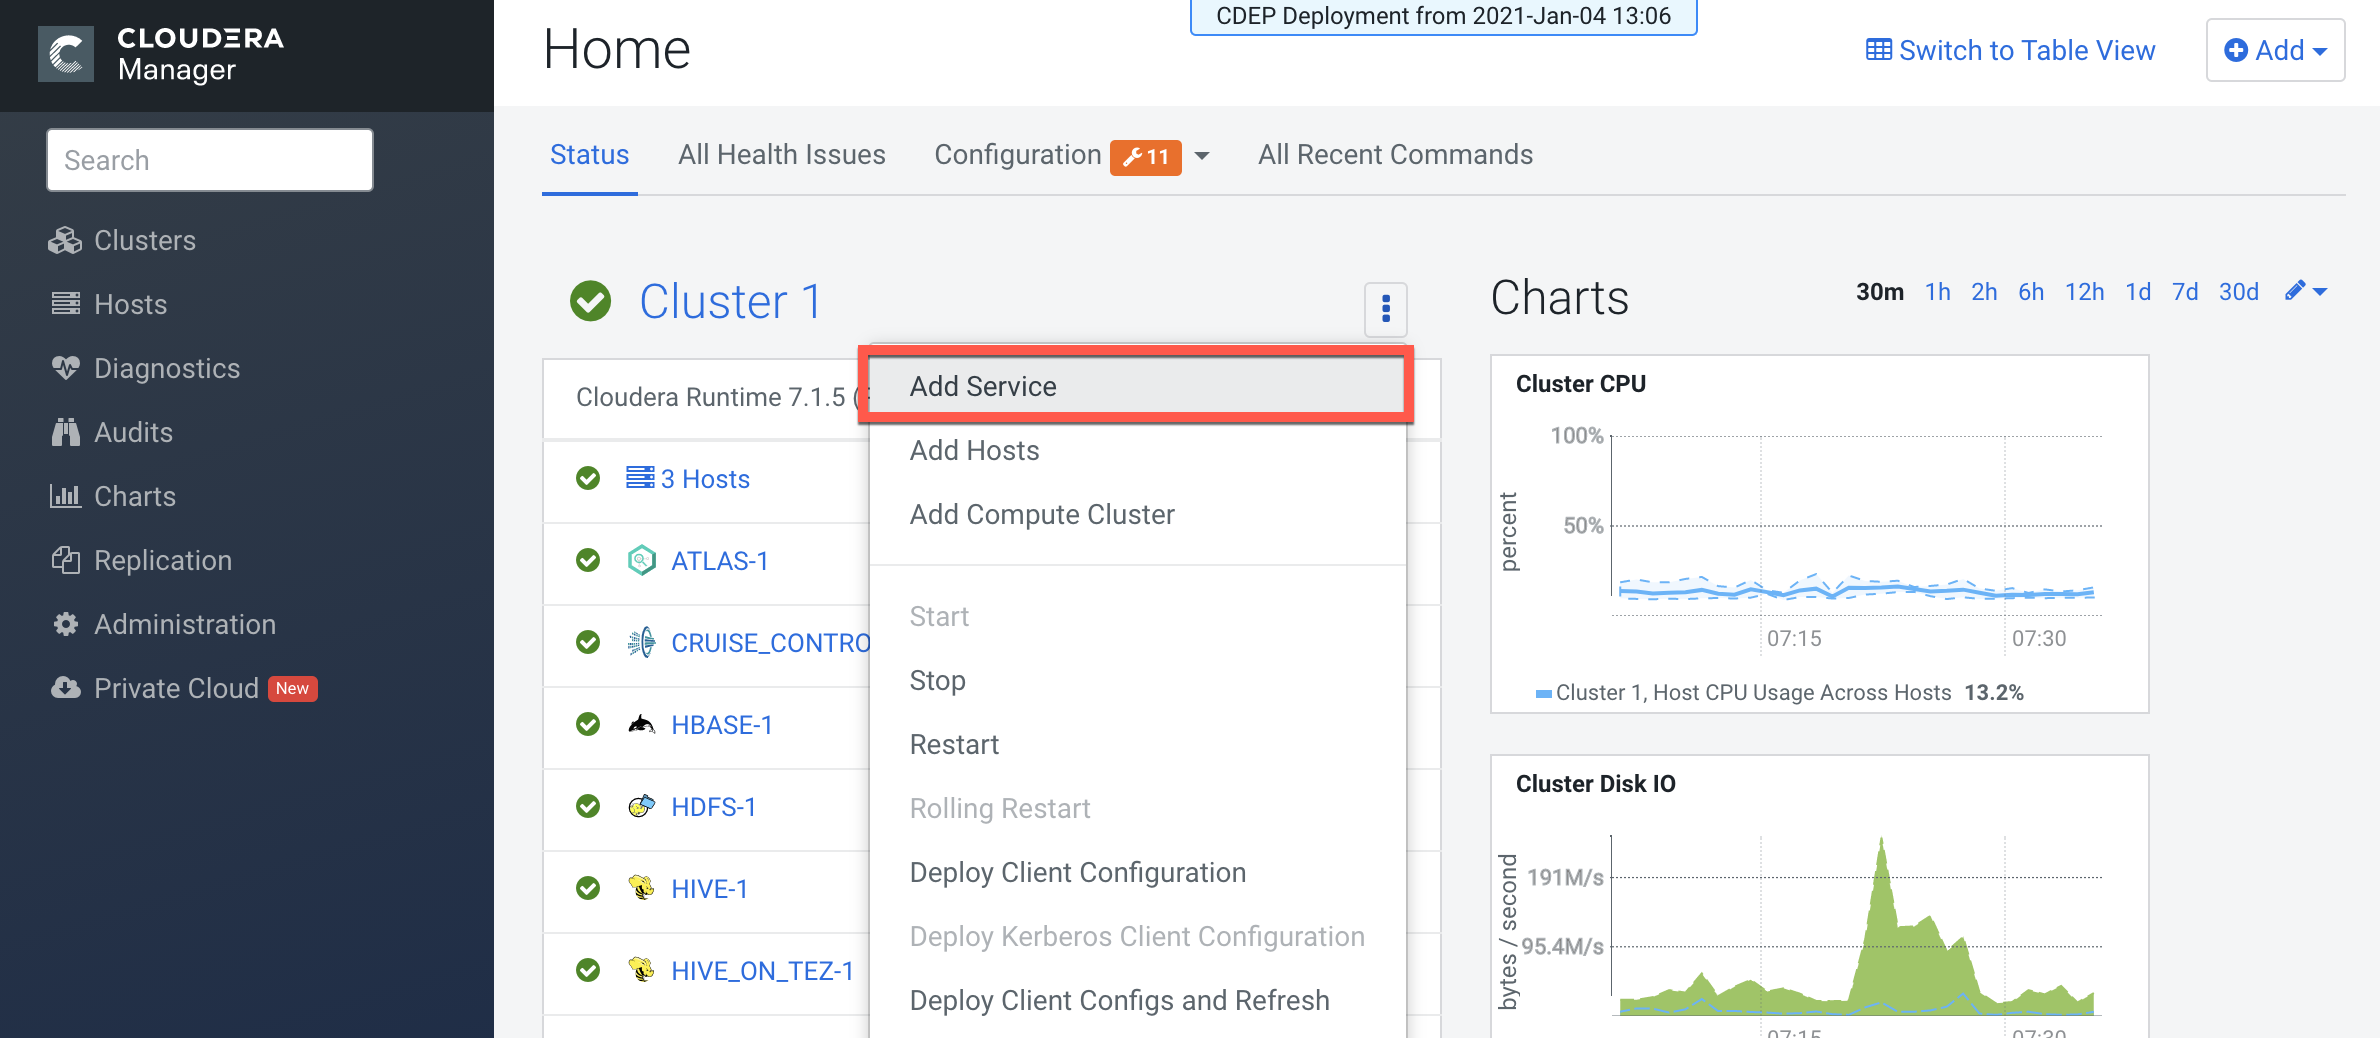Open All Recent Commands tab
This screenshot has height=1038, width=2380.
click(x=1395, y=155)
